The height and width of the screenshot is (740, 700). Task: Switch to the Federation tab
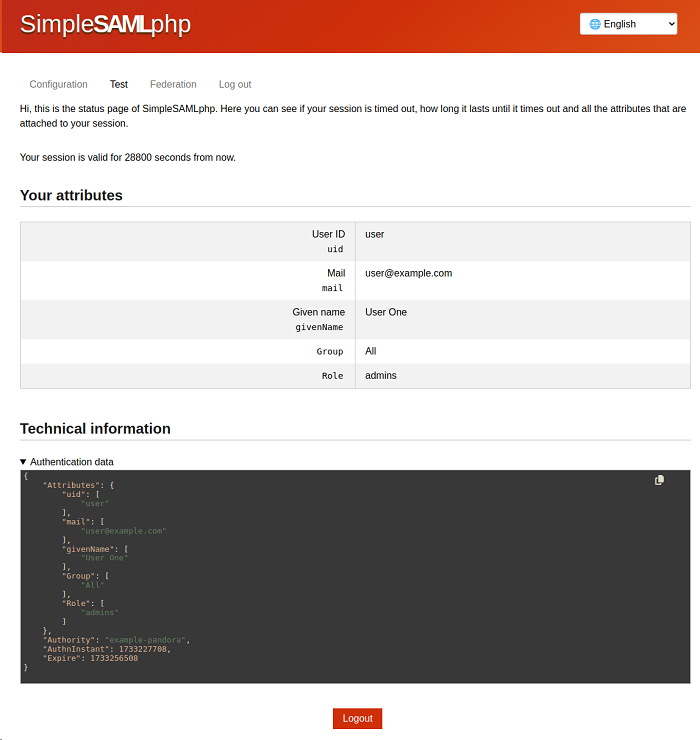click(x=173, y=84)
